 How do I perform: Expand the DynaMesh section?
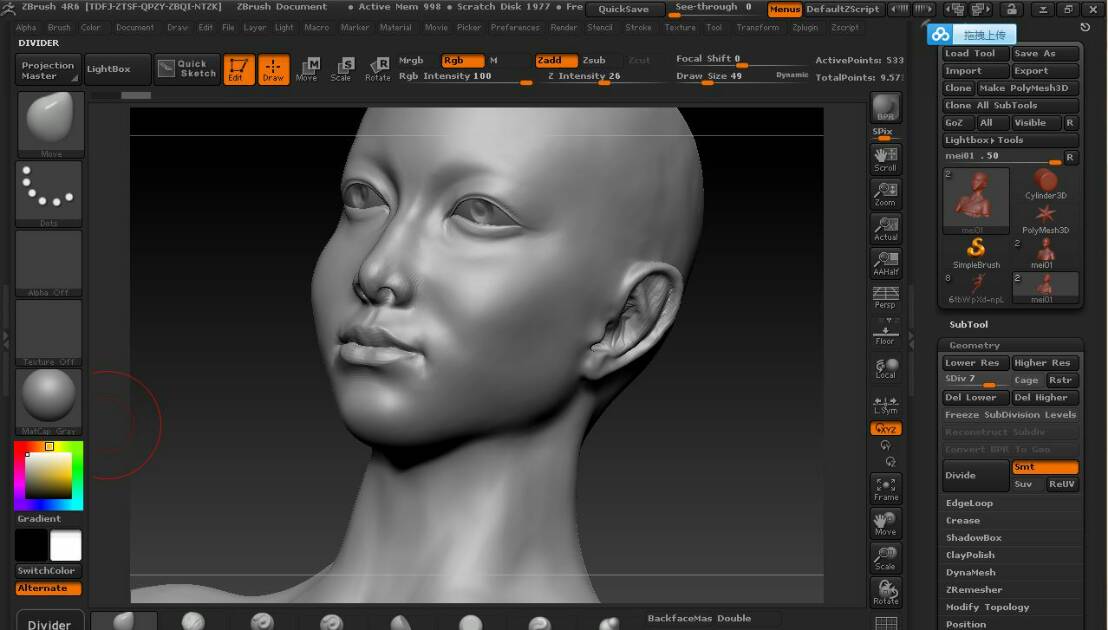tap(970, 572)
